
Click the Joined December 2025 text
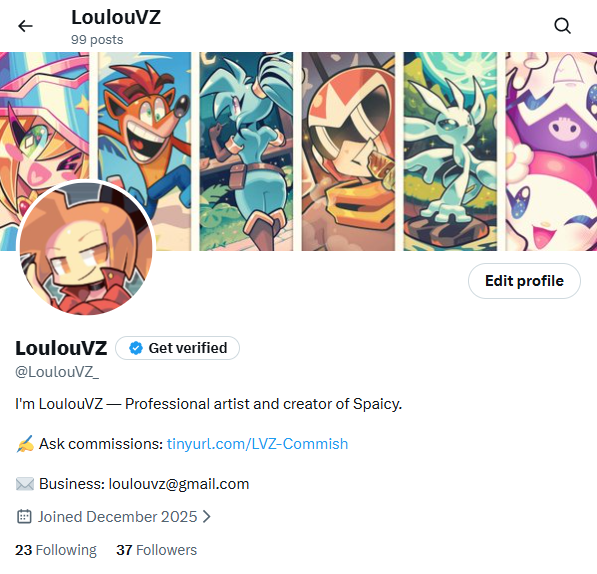pyautogui.click(x=117, y=517)
